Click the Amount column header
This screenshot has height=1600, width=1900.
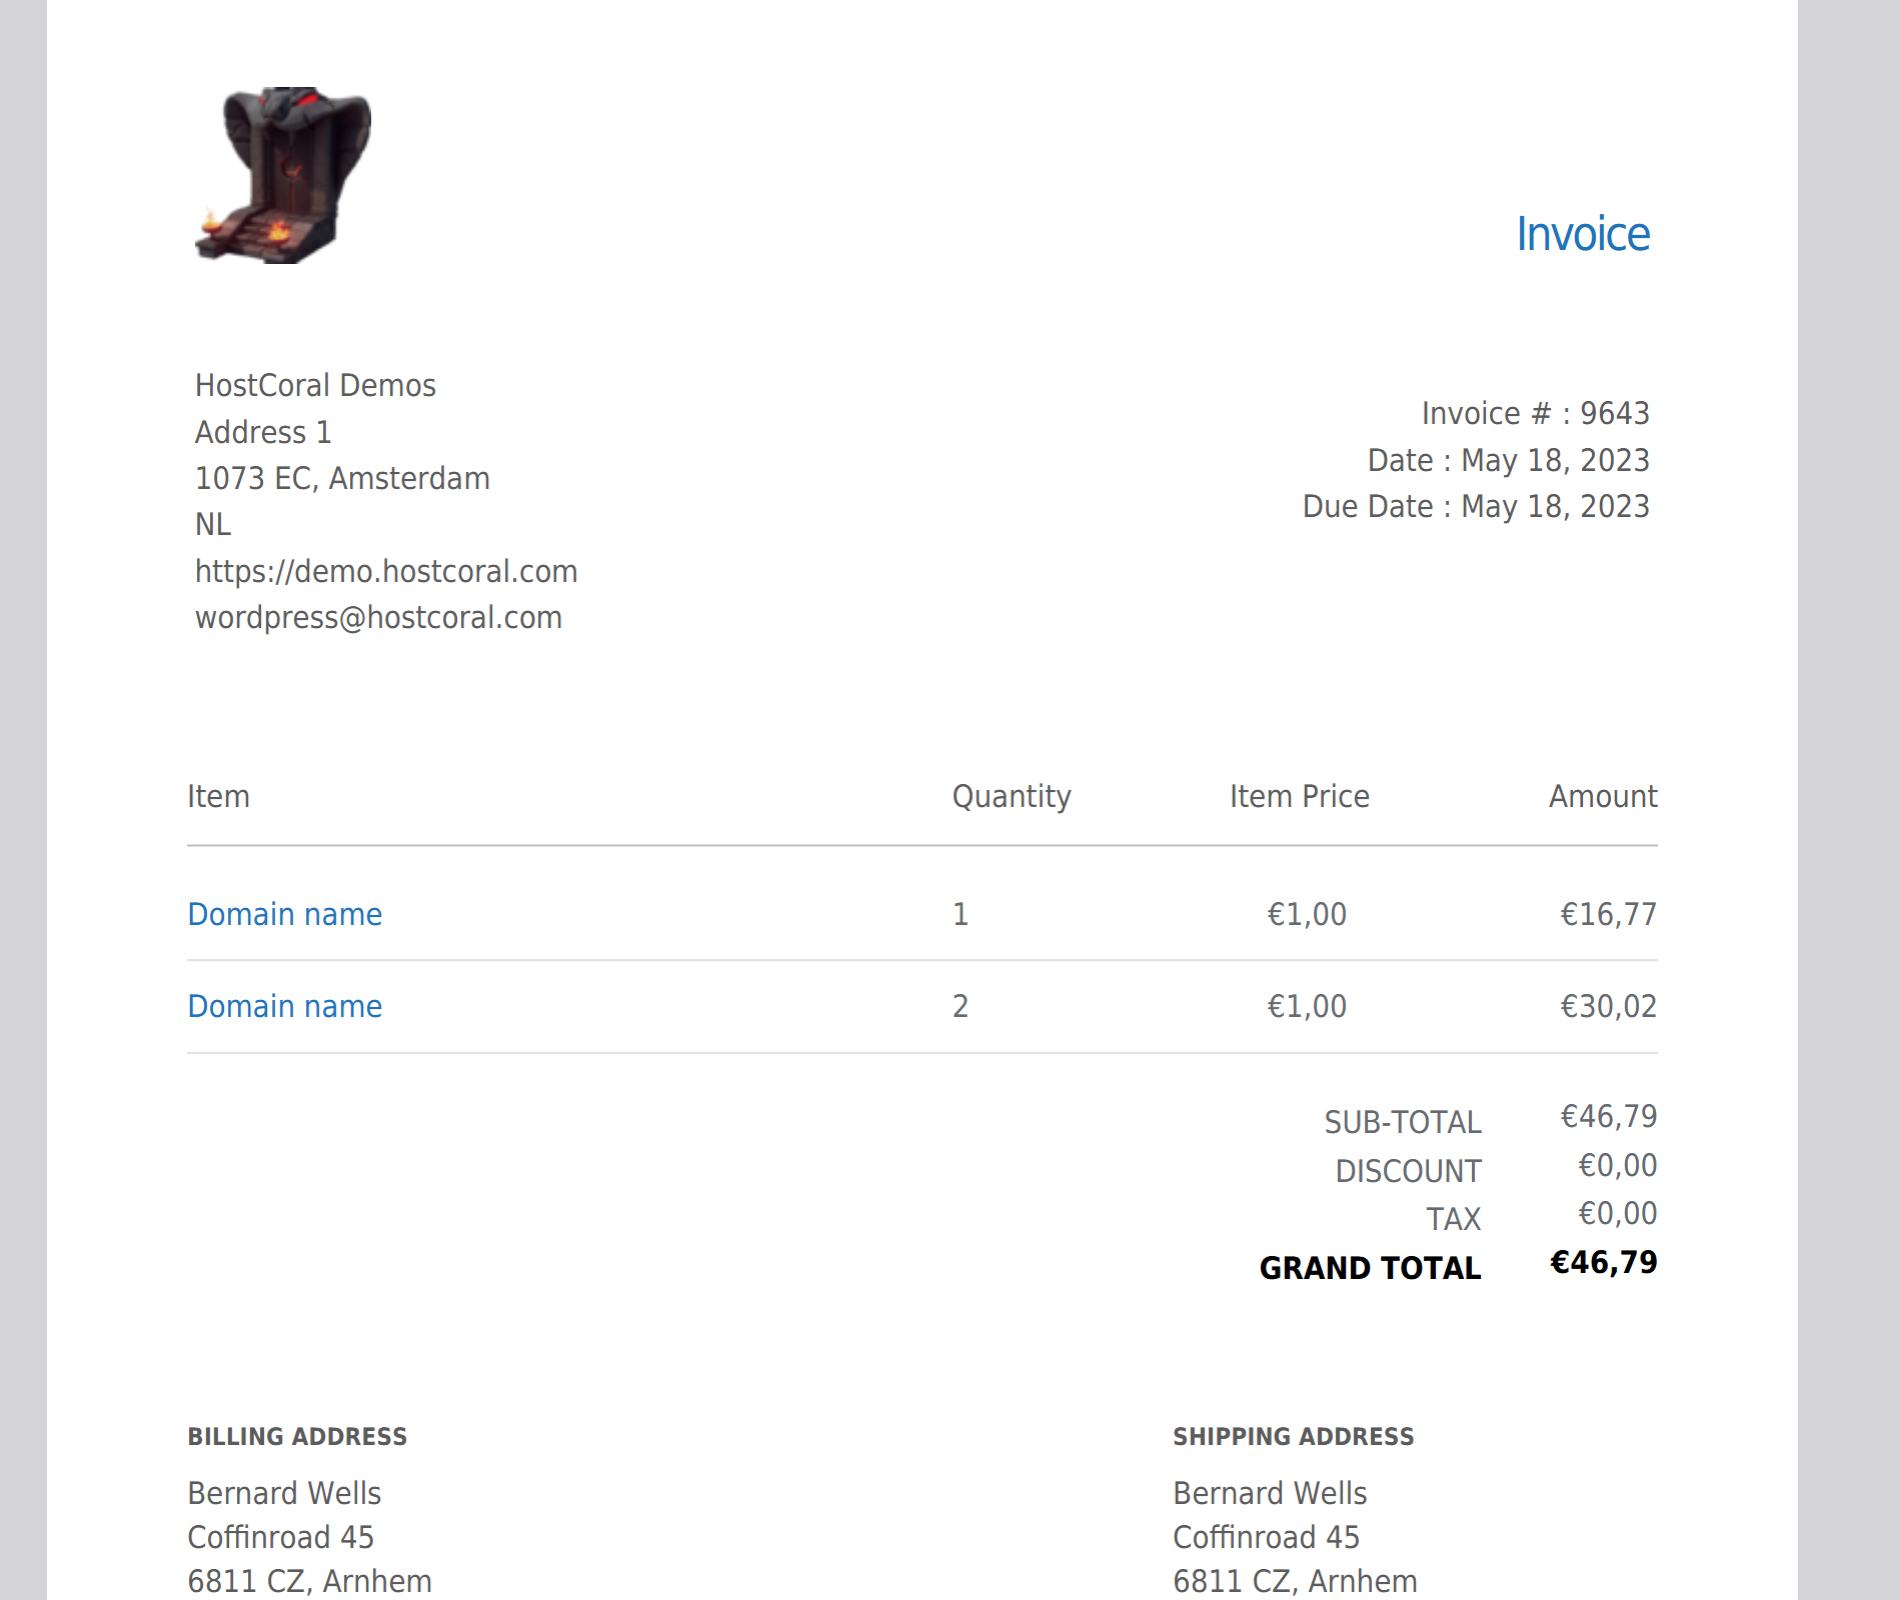[x=1602, y=796]
